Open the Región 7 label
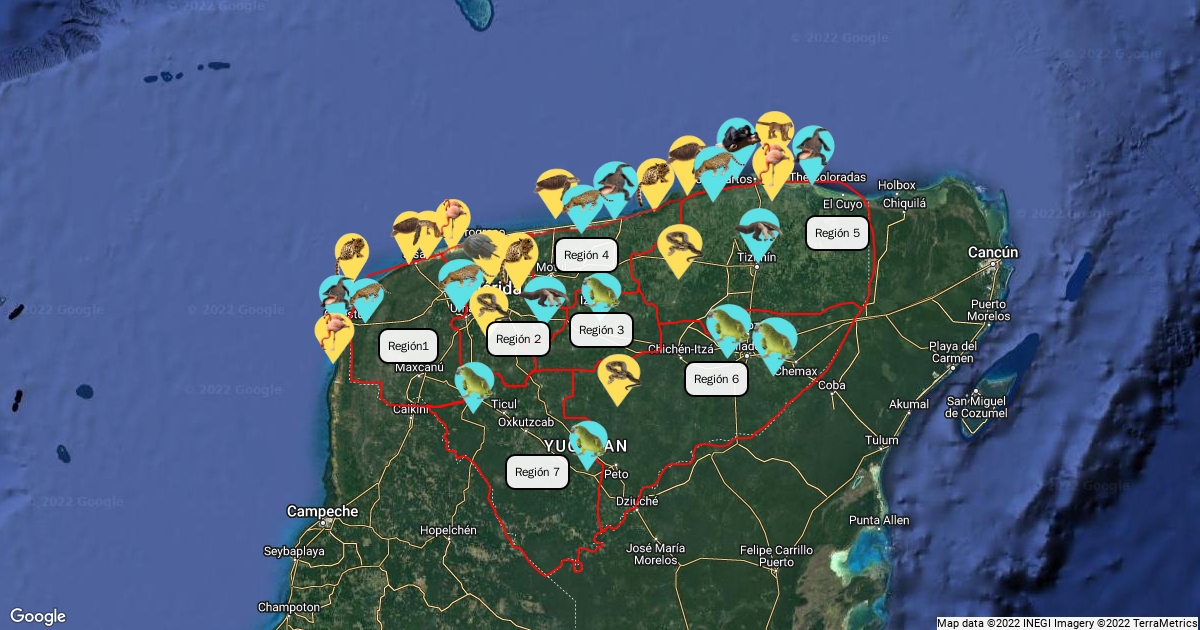 pyautogui.click(x=538, y=471)
